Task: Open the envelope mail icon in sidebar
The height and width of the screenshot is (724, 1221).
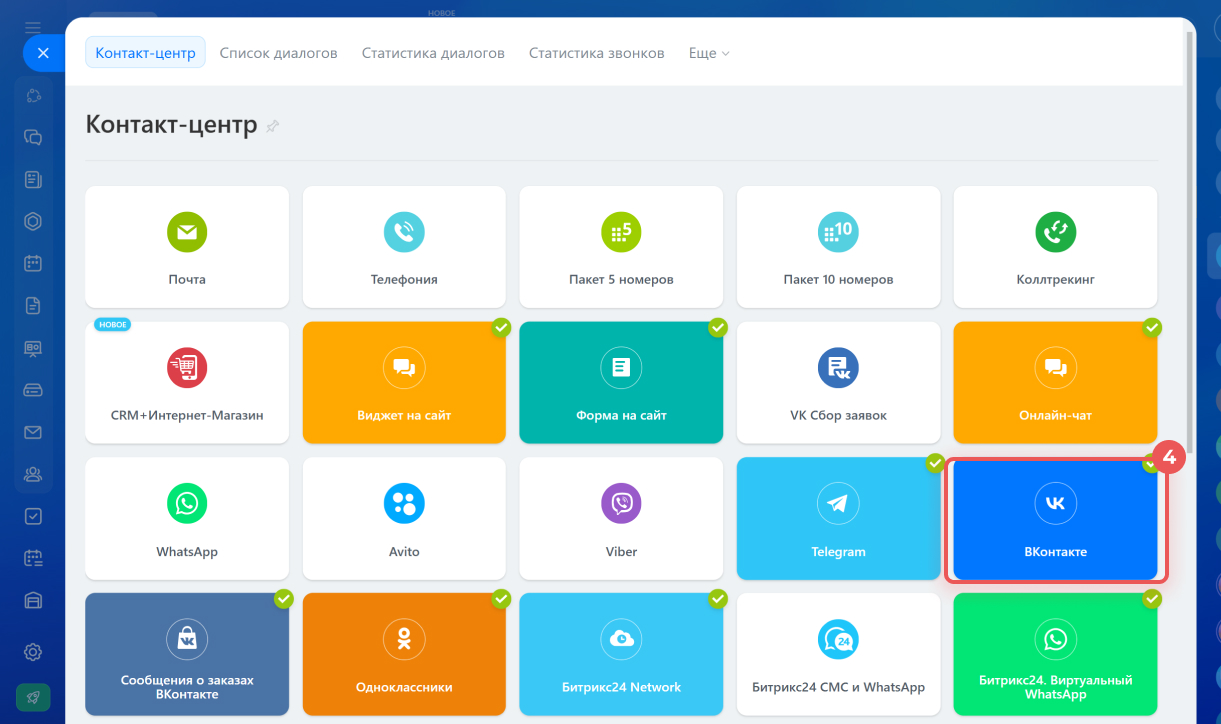Action: (x=33, y=432)
